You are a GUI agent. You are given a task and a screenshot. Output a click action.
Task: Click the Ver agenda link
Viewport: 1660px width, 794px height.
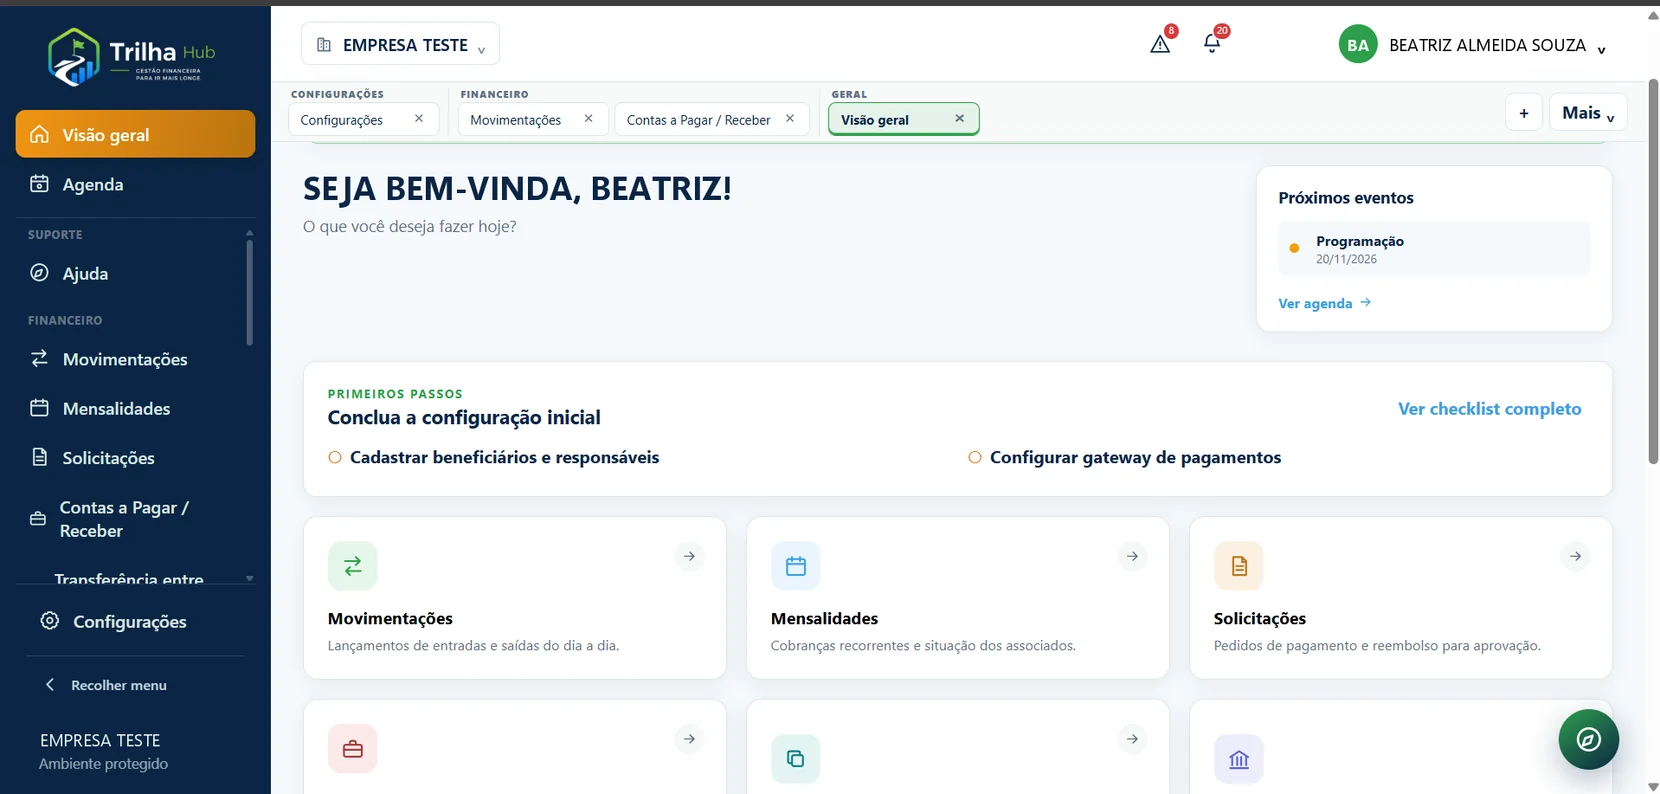[1324, 303]
